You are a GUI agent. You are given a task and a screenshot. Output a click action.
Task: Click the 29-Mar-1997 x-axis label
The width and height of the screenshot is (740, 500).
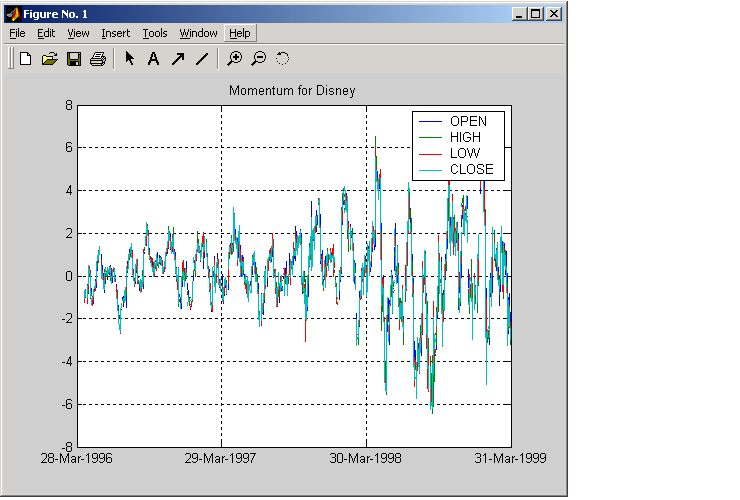(220, 458)
